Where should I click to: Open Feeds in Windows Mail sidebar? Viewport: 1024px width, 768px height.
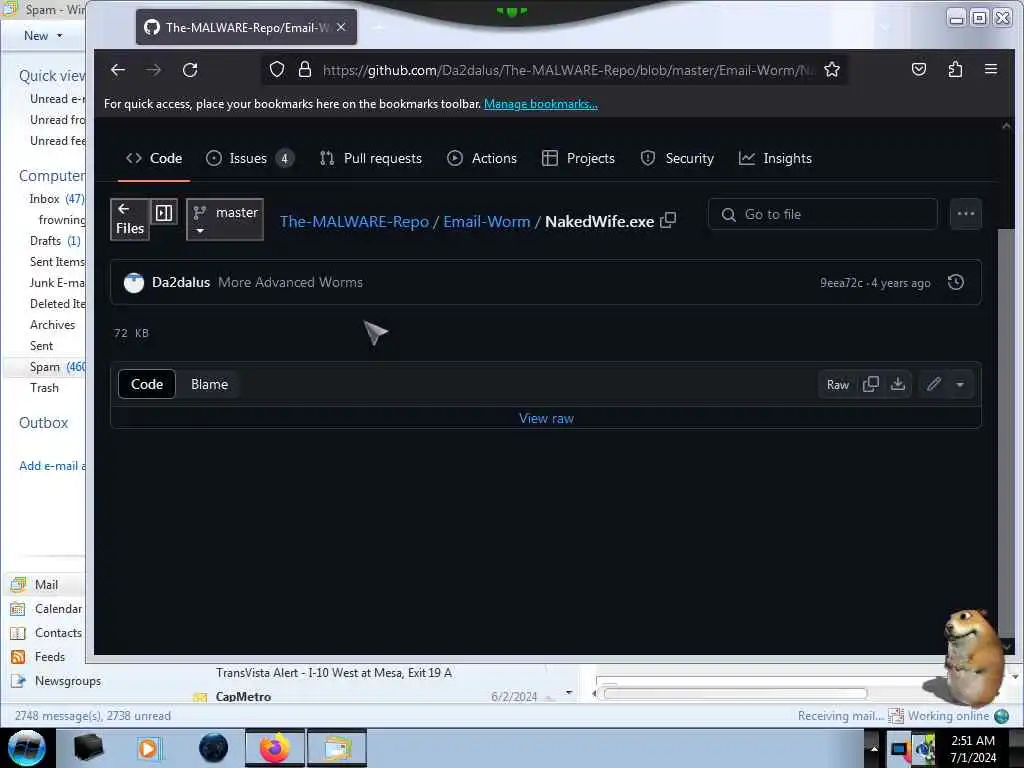[x=39, y=656]
